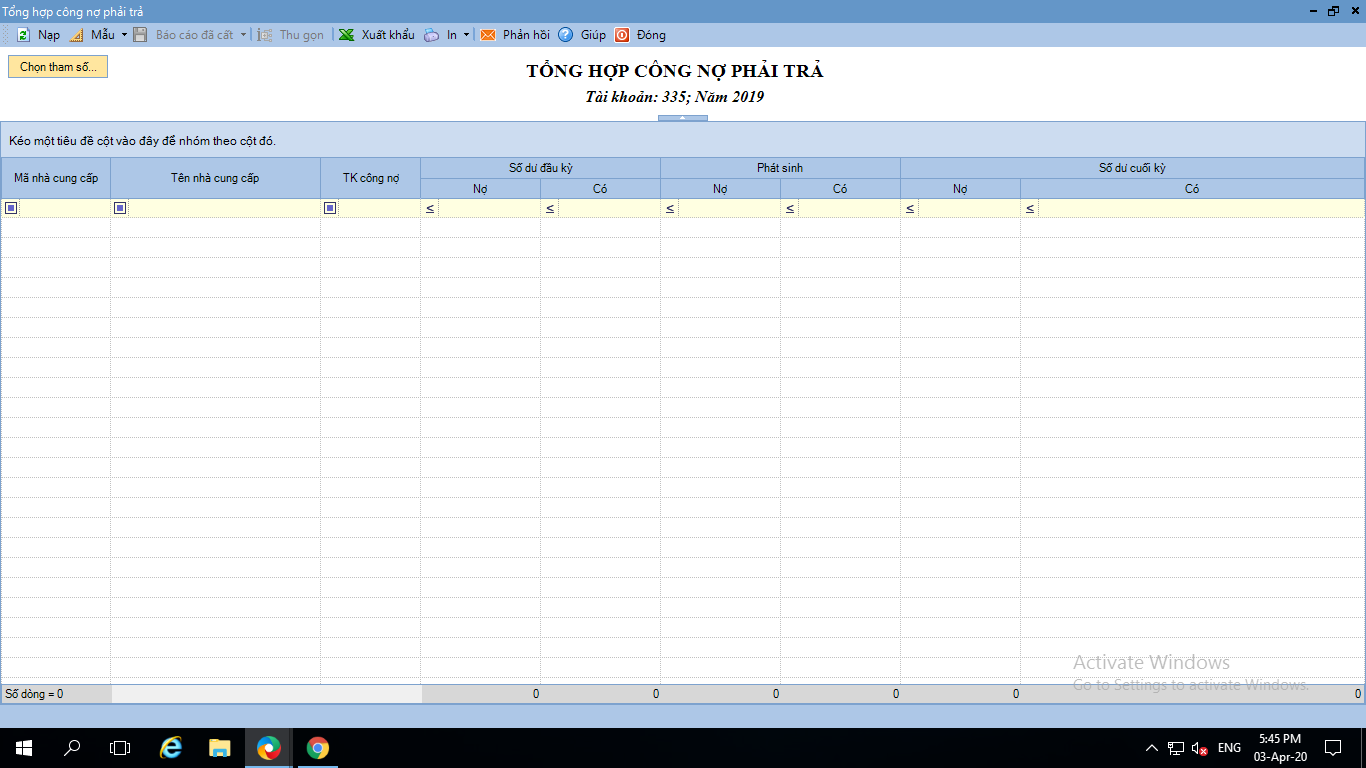Screen dimensions: 1366x768
Task: Toggle filter operator for Mã nhà cung cấp
Action: (11, 208)
